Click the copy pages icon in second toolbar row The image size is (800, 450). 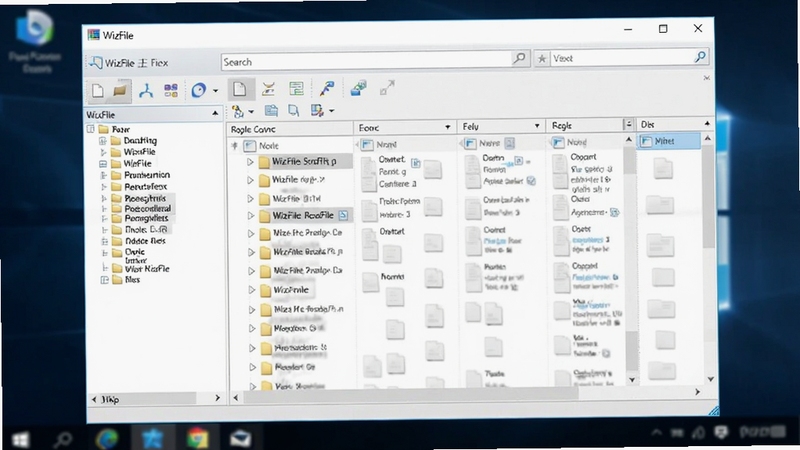point(293,111)
